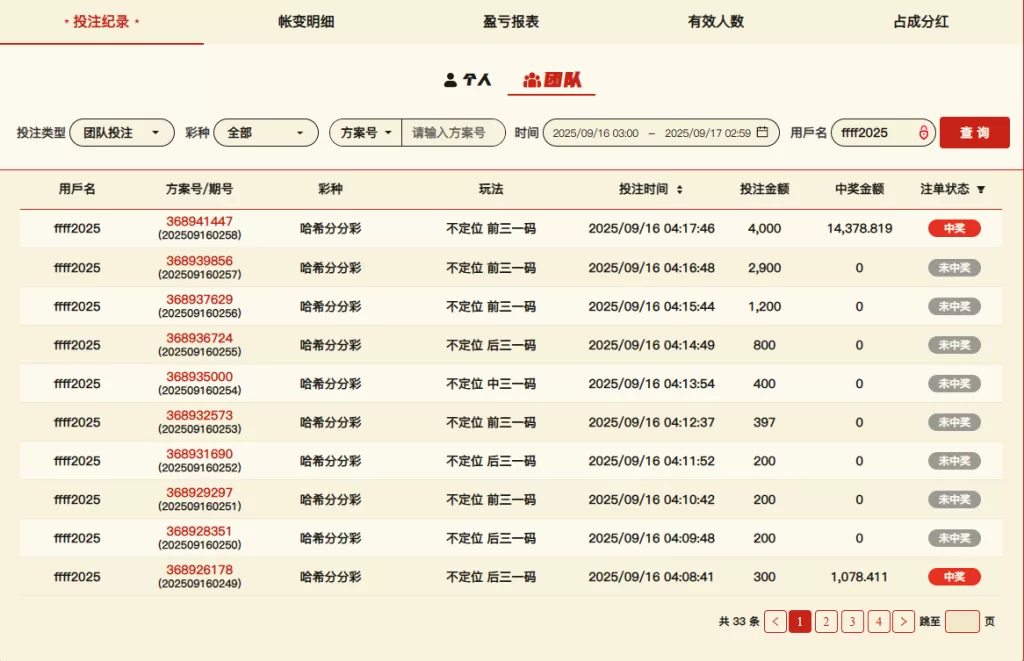Viewport: 1024px width, 661px height.
Task: Switch to the 团队 team view
Action: (552, 80)
